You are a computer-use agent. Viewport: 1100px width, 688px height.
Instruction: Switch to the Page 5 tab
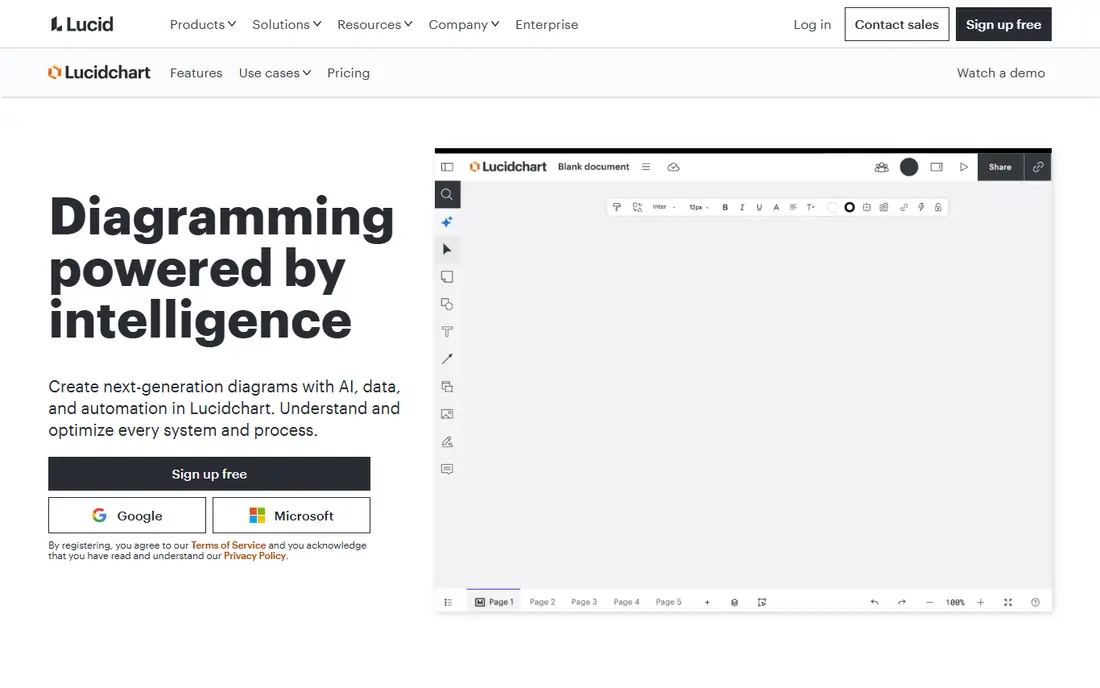click(x=669, y=602)
